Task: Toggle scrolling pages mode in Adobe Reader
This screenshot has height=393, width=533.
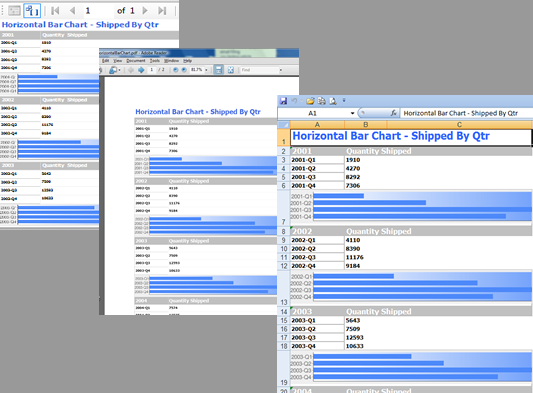Action: click(x=219, y=70)
